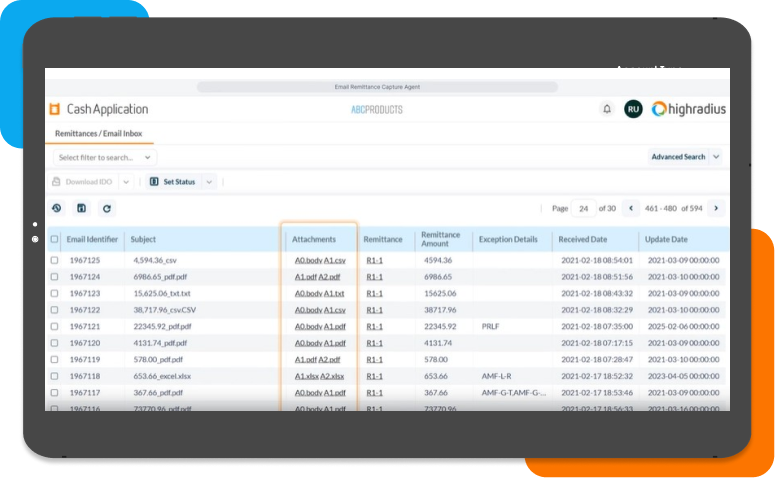The height and width of the screenshot is (478, 775).
Task: Go to the previous page arrow
Action: (631, 208)
